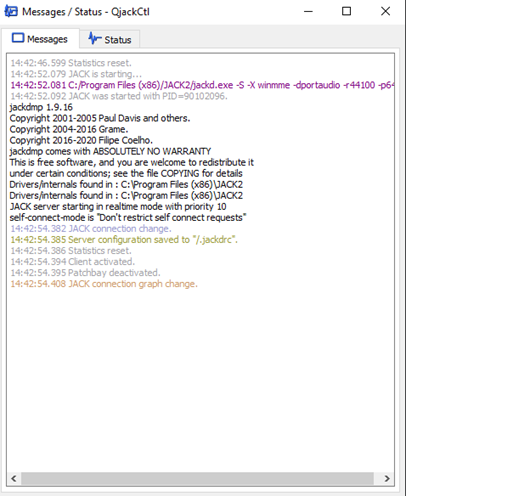Click the horizontal scrollbar thumb

(197, 479)
